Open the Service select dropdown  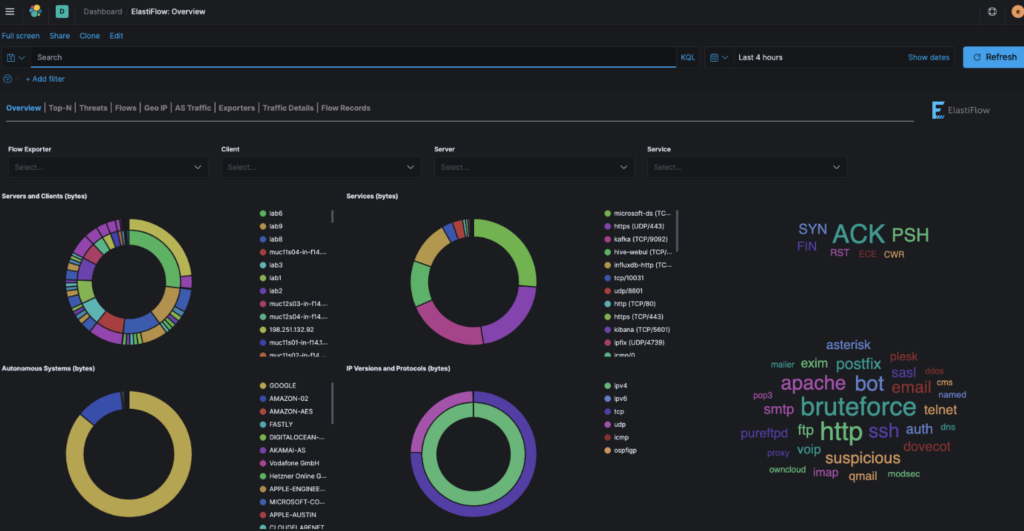[x=746, y=167]
